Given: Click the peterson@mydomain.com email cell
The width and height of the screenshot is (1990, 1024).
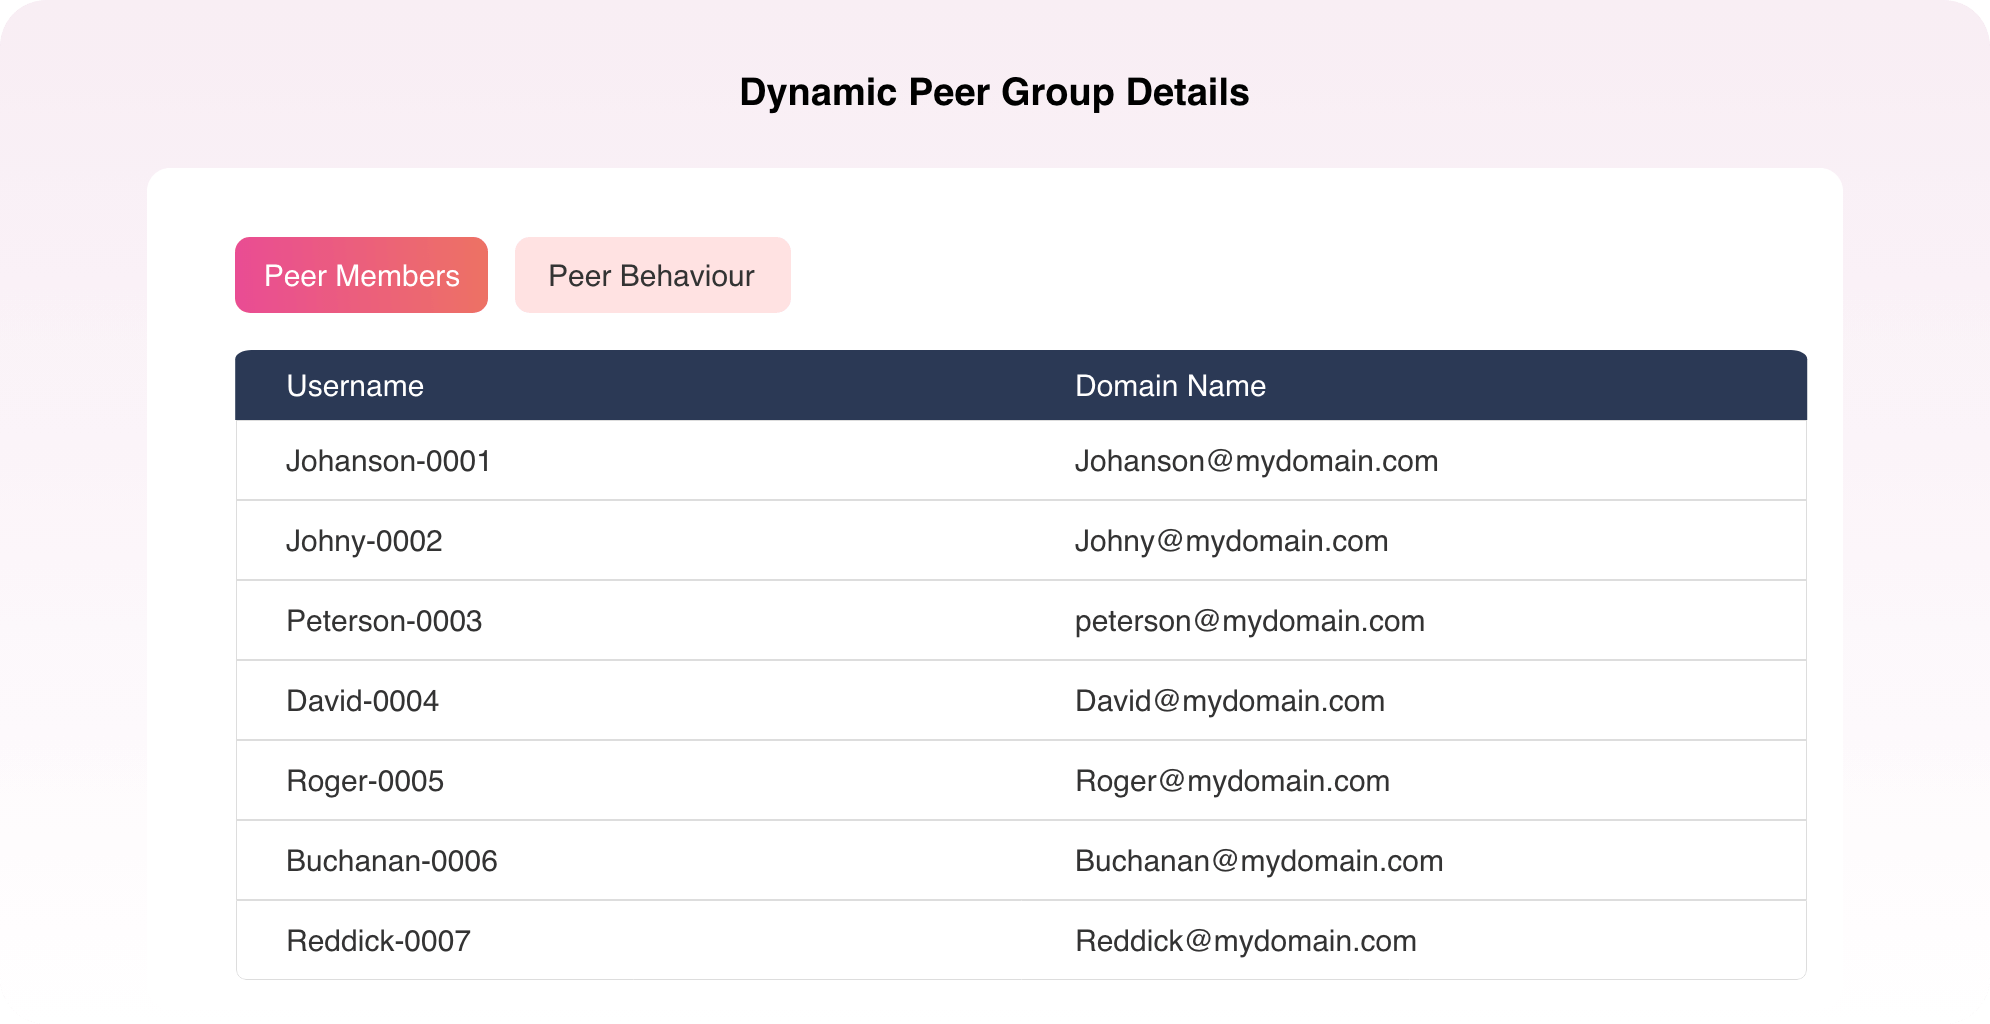Looking at the screenshot, I should pyautogui.click(x=1249, y=620).
